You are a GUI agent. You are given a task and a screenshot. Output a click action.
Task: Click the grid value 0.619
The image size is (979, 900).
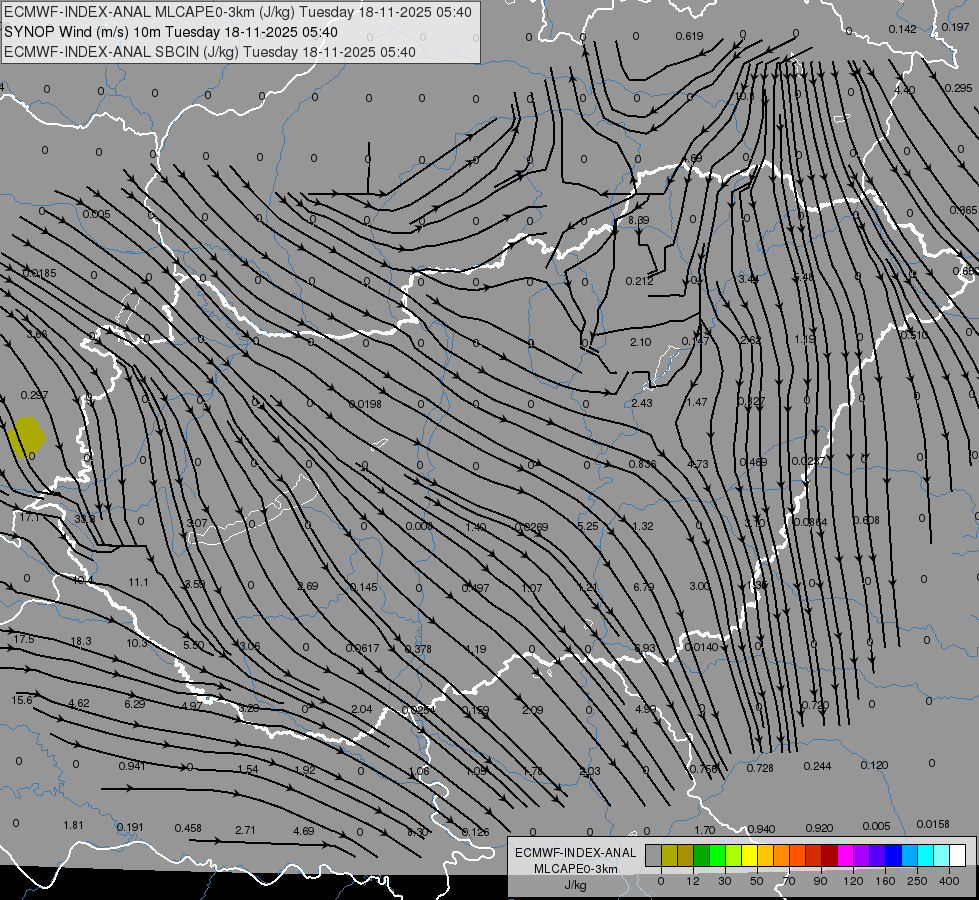[689, 36]
